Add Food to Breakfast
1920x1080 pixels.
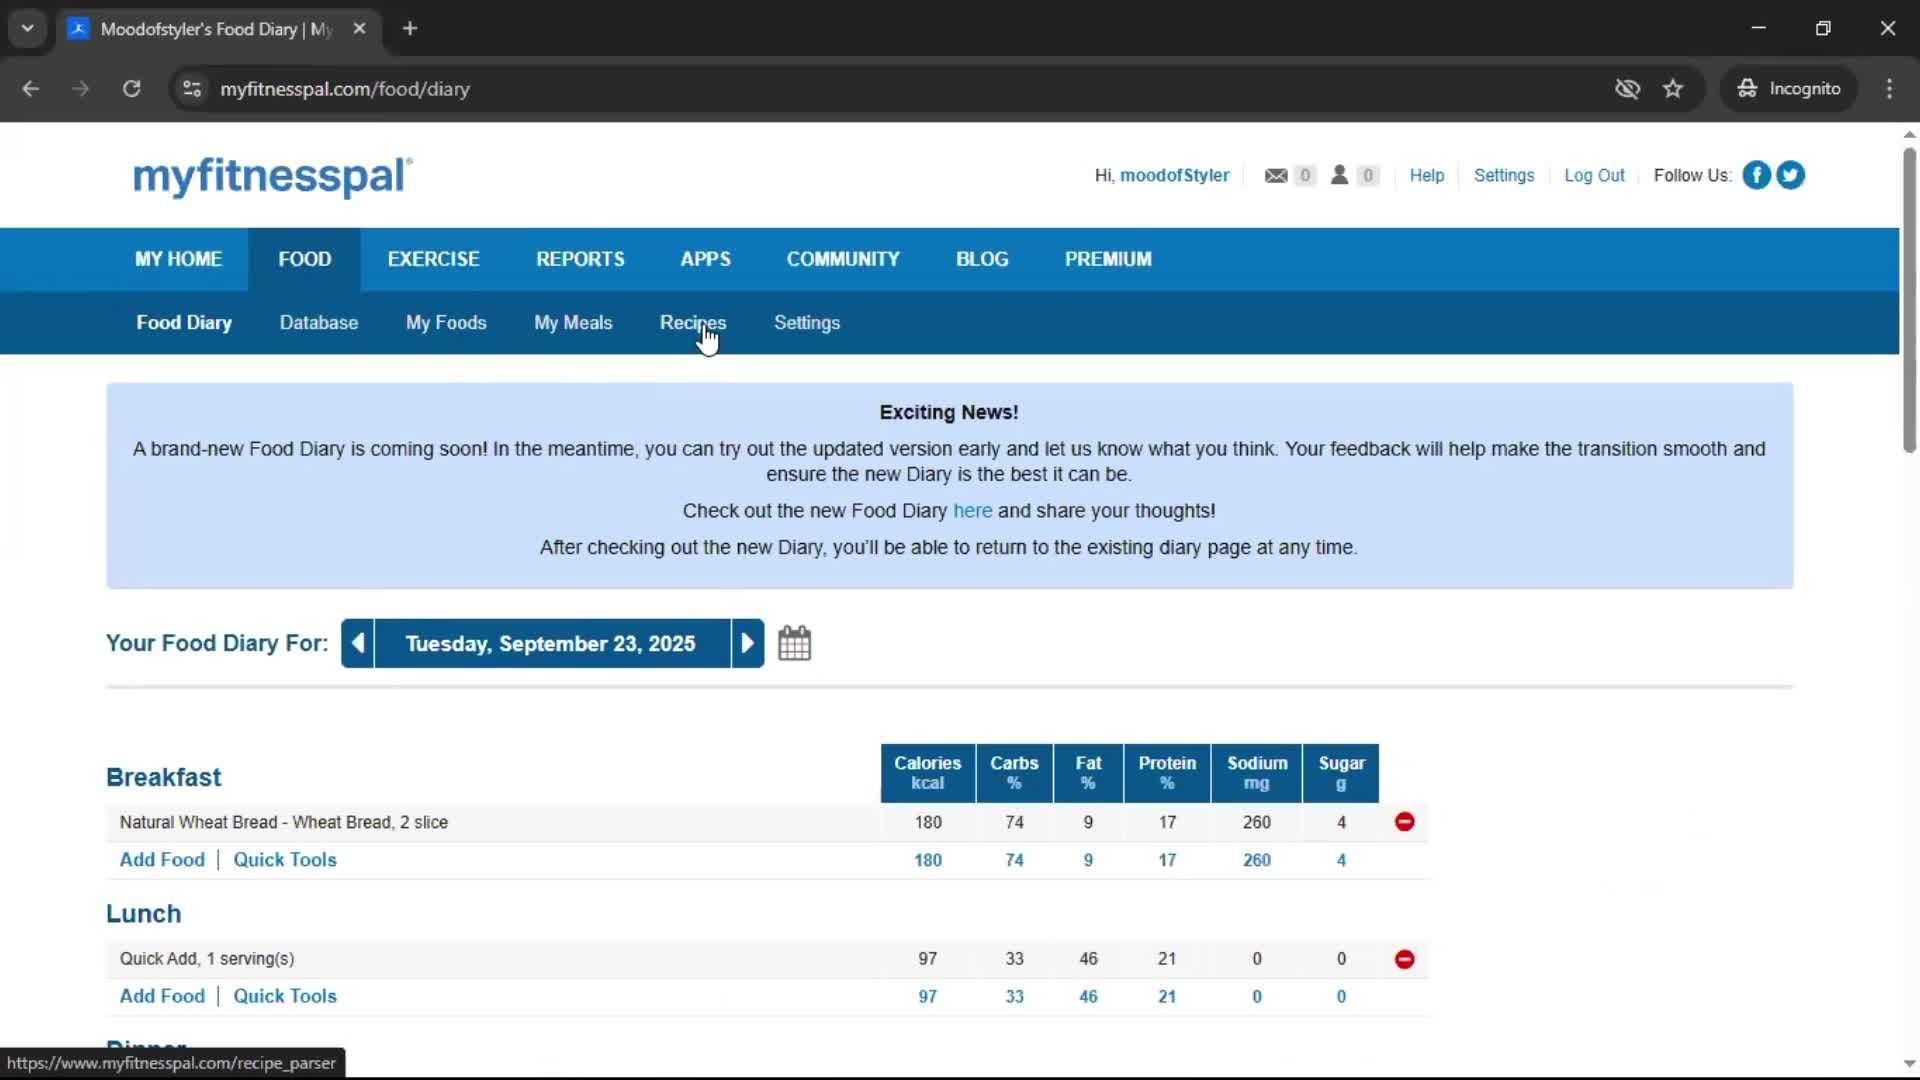tap(162, 860)
